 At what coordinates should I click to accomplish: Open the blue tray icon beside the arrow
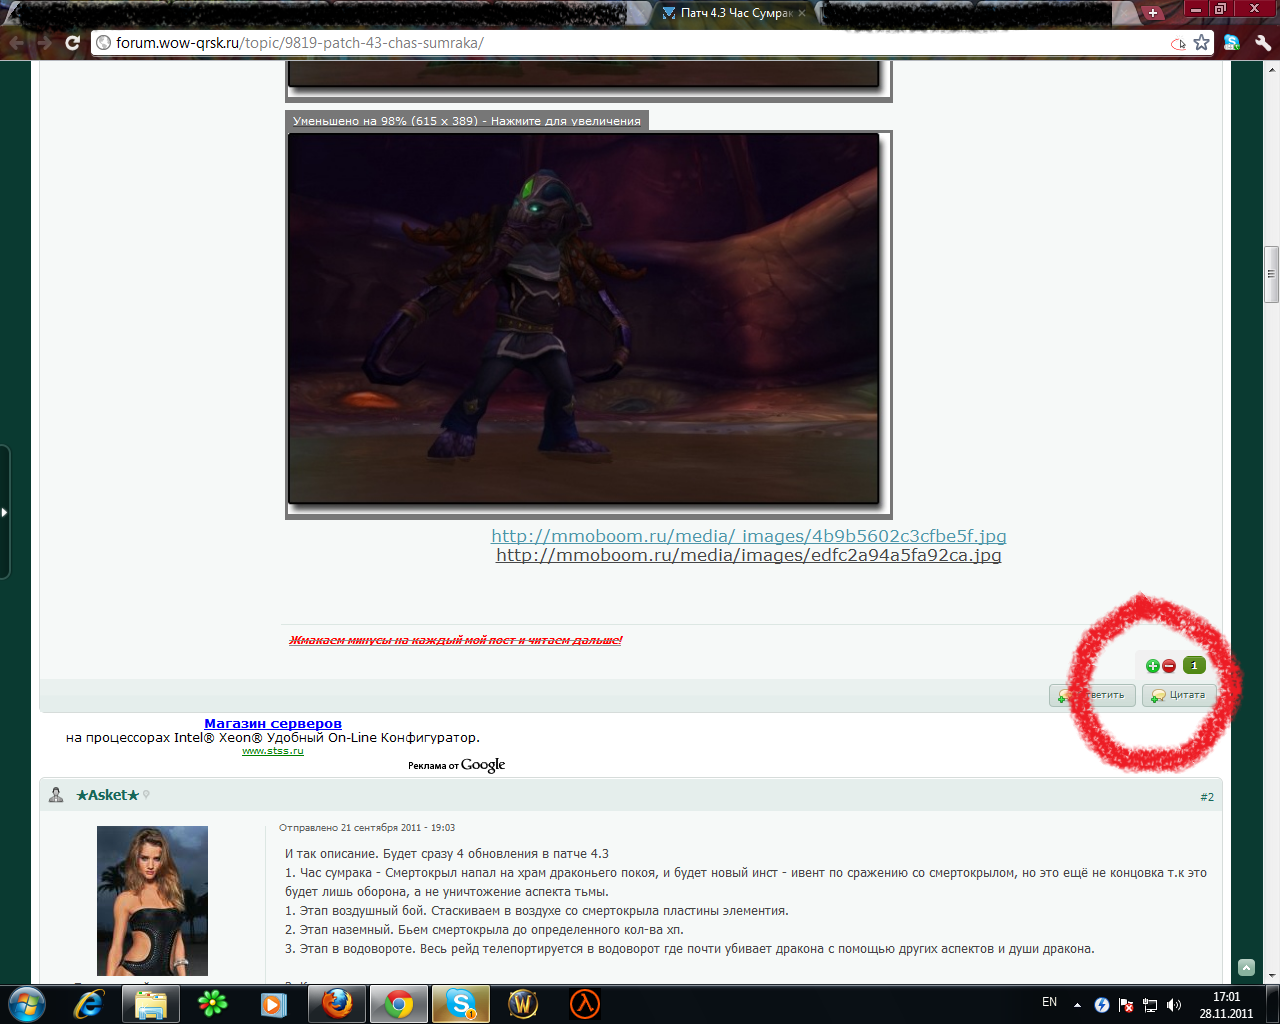click(1102, 1005)
